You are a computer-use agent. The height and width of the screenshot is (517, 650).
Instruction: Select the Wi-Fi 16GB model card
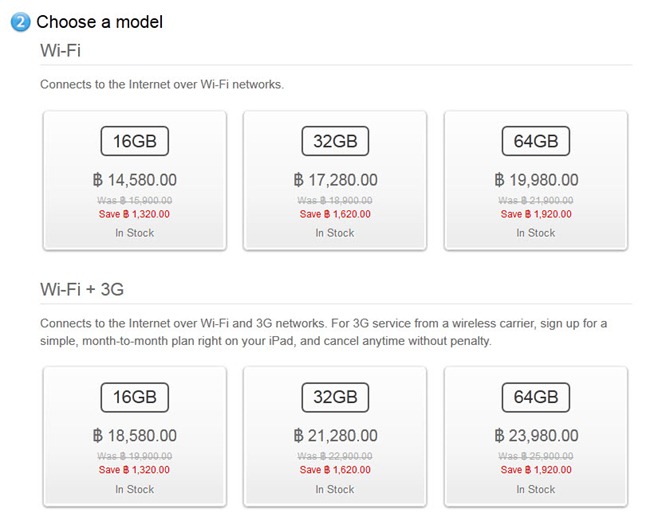click(x=135, y=180)
